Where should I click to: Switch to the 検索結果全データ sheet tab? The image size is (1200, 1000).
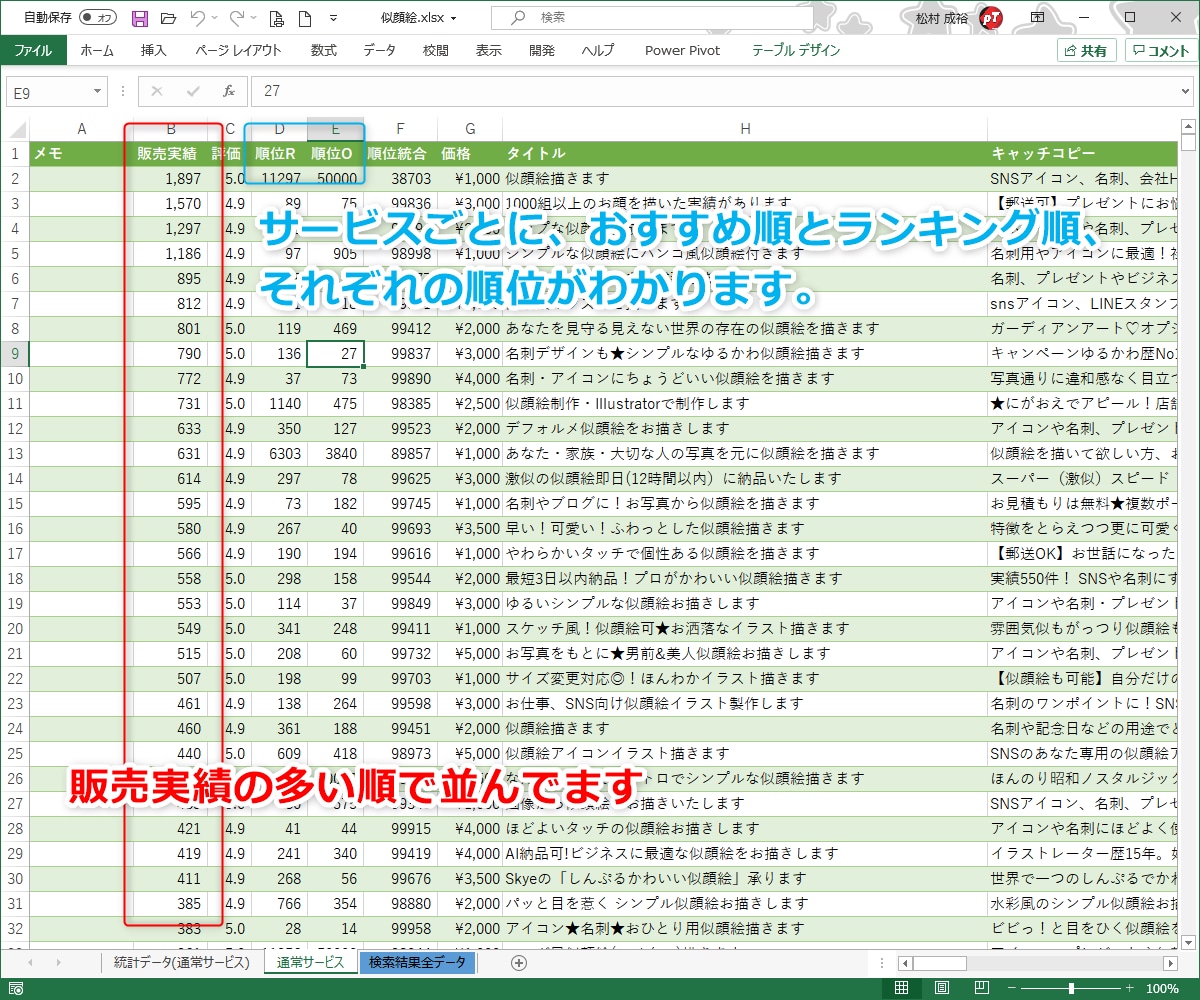click(x=417, y=962)
